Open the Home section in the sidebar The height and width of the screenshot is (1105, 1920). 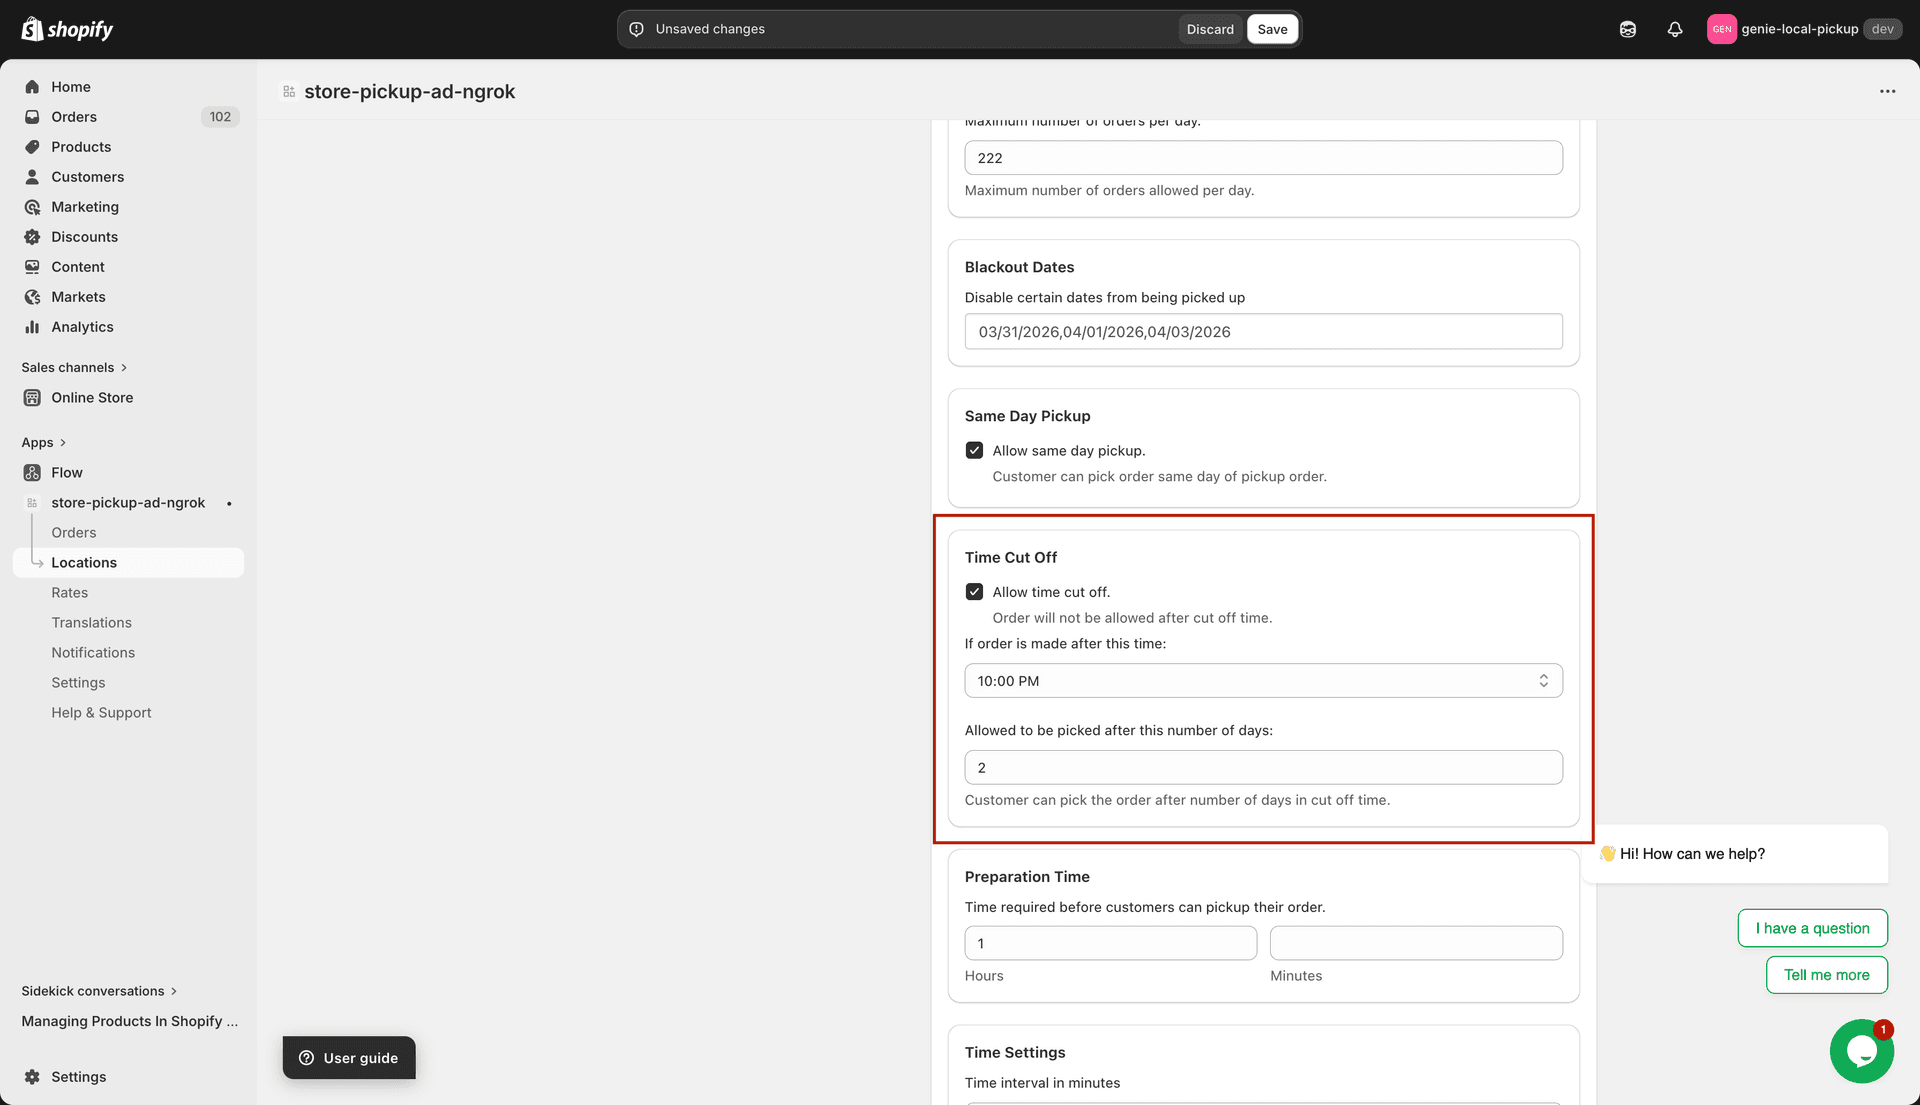pos(70,87)
